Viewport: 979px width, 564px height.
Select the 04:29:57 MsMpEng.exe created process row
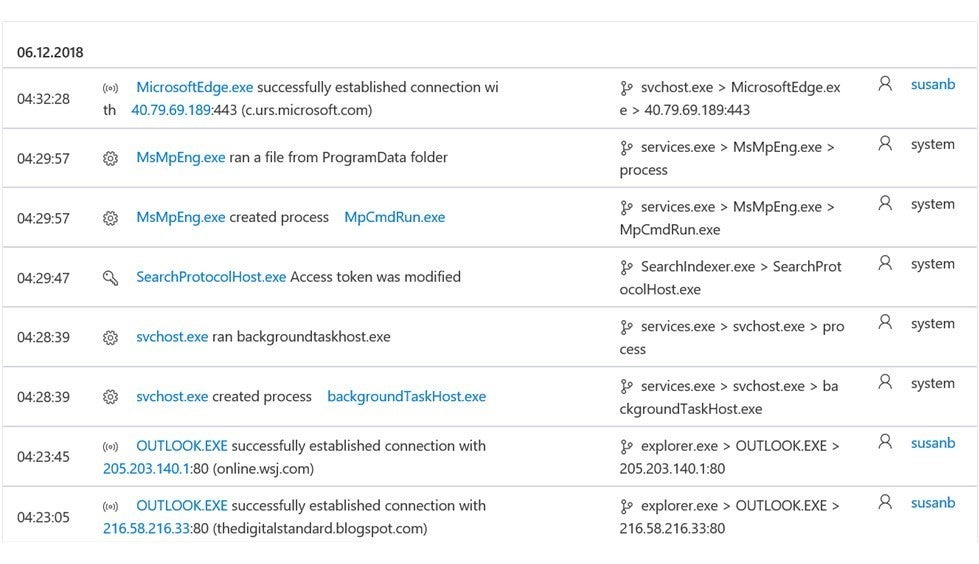(x=490, y=218)
